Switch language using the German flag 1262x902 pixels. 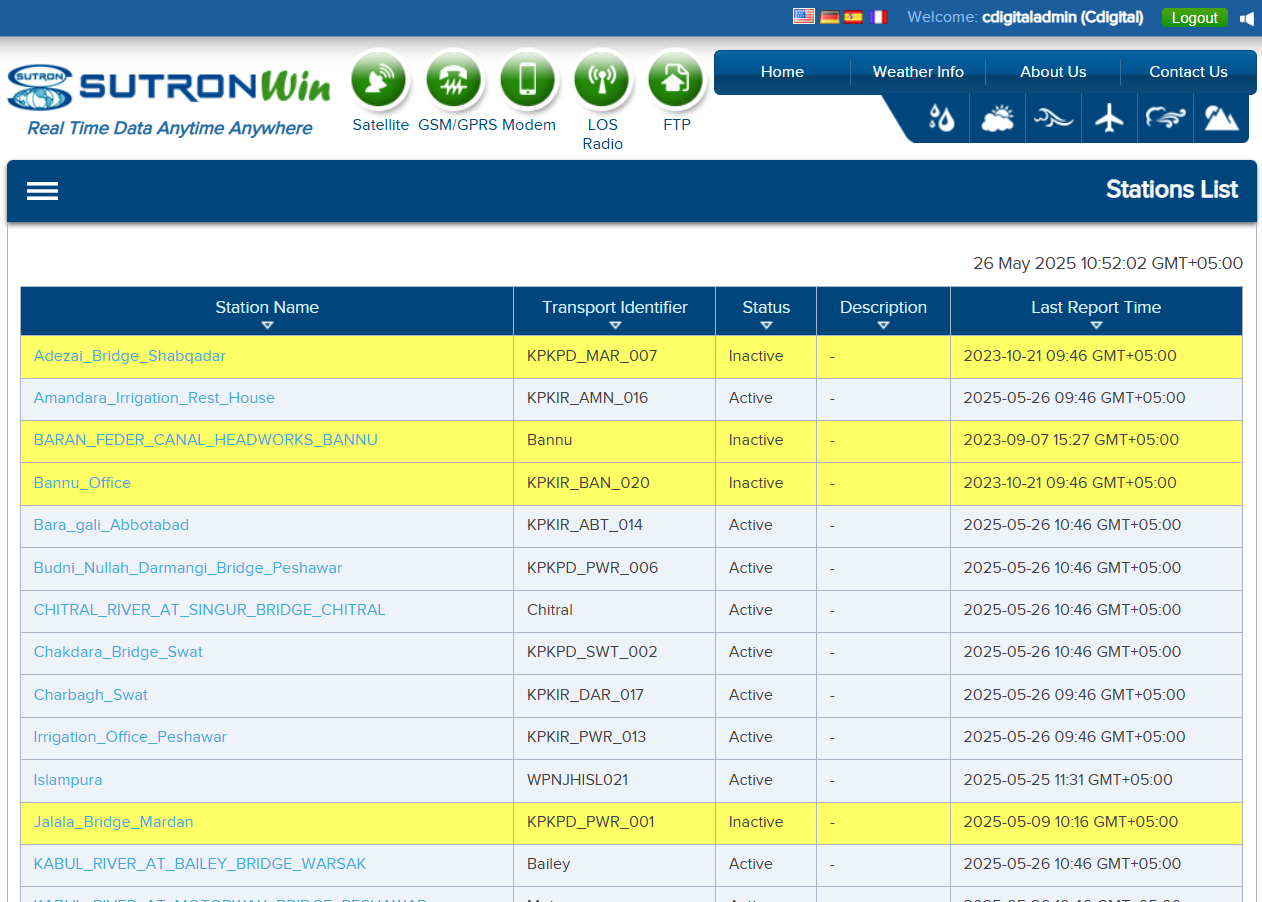point(829,17)
